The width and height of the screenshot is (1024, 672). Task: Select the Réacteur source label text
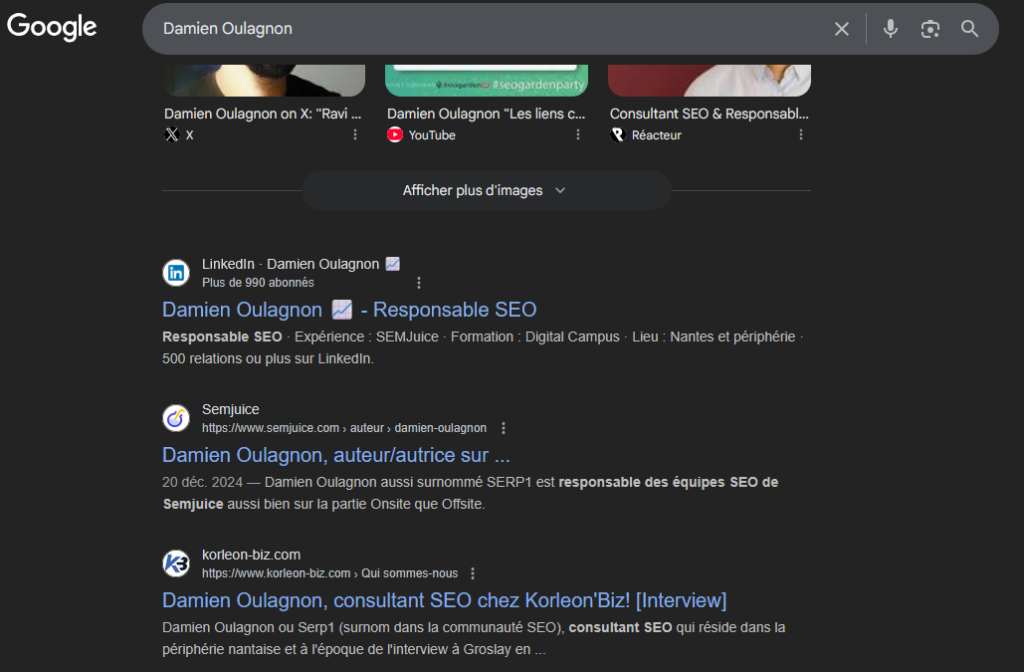(x=656, y=135)
